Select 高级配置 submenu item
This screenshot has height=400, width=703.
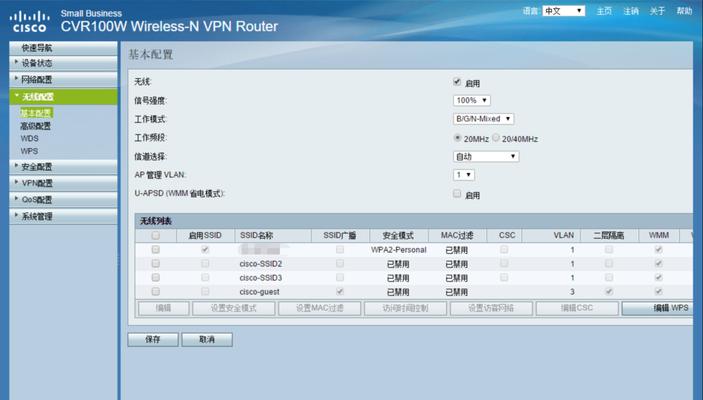35,126
